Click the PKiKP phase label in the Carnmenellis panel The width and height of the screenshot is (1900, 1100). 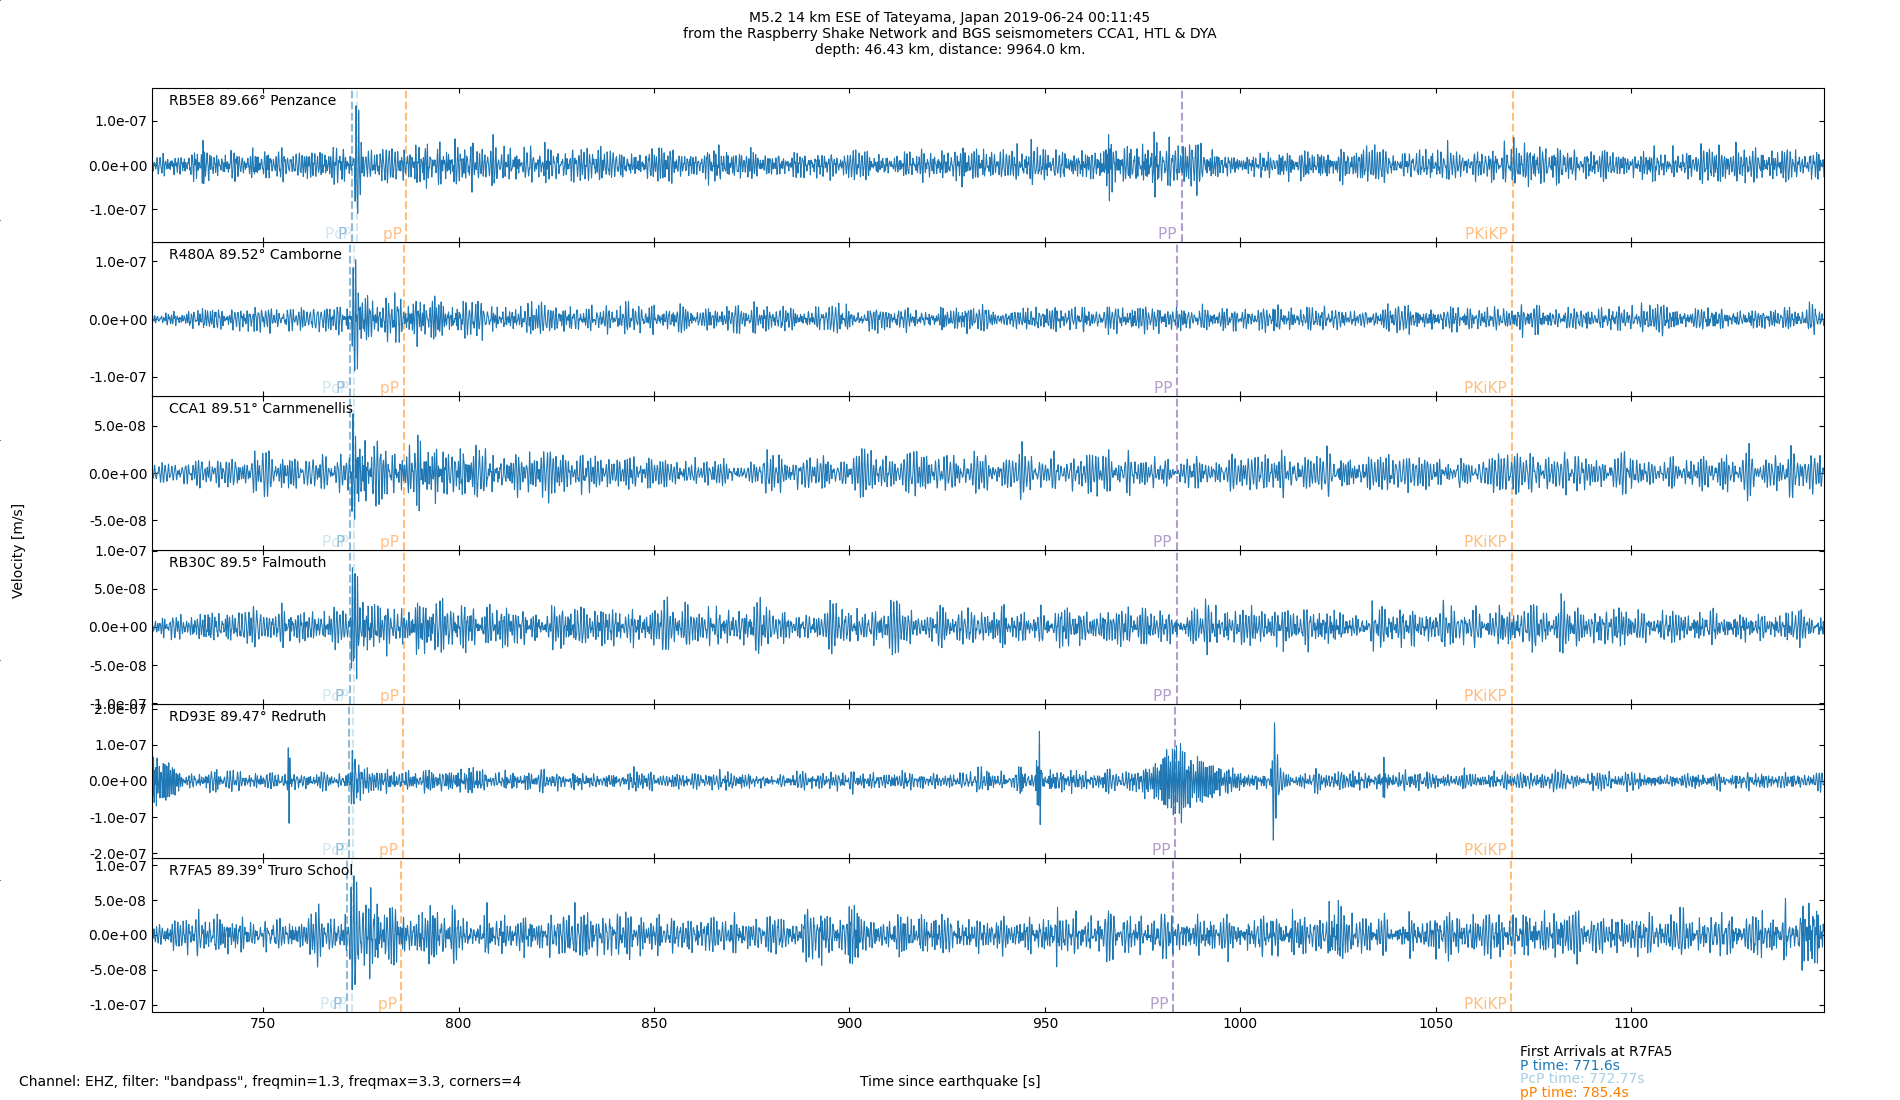pyautogui.click(x=1485, y=542)
